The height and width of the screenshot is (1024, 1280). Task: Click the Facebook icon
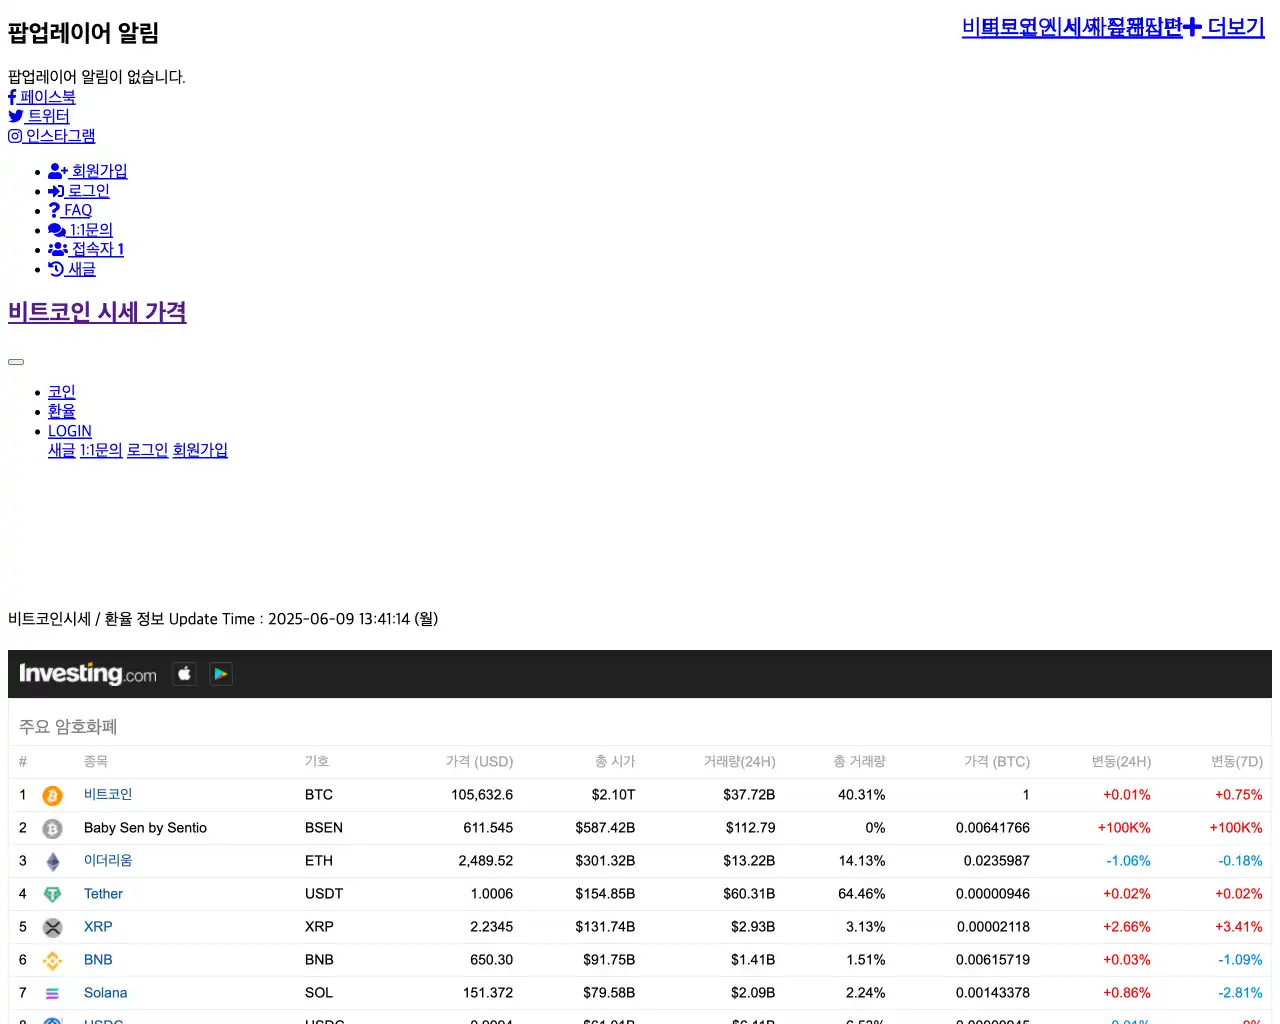(12, 97)
